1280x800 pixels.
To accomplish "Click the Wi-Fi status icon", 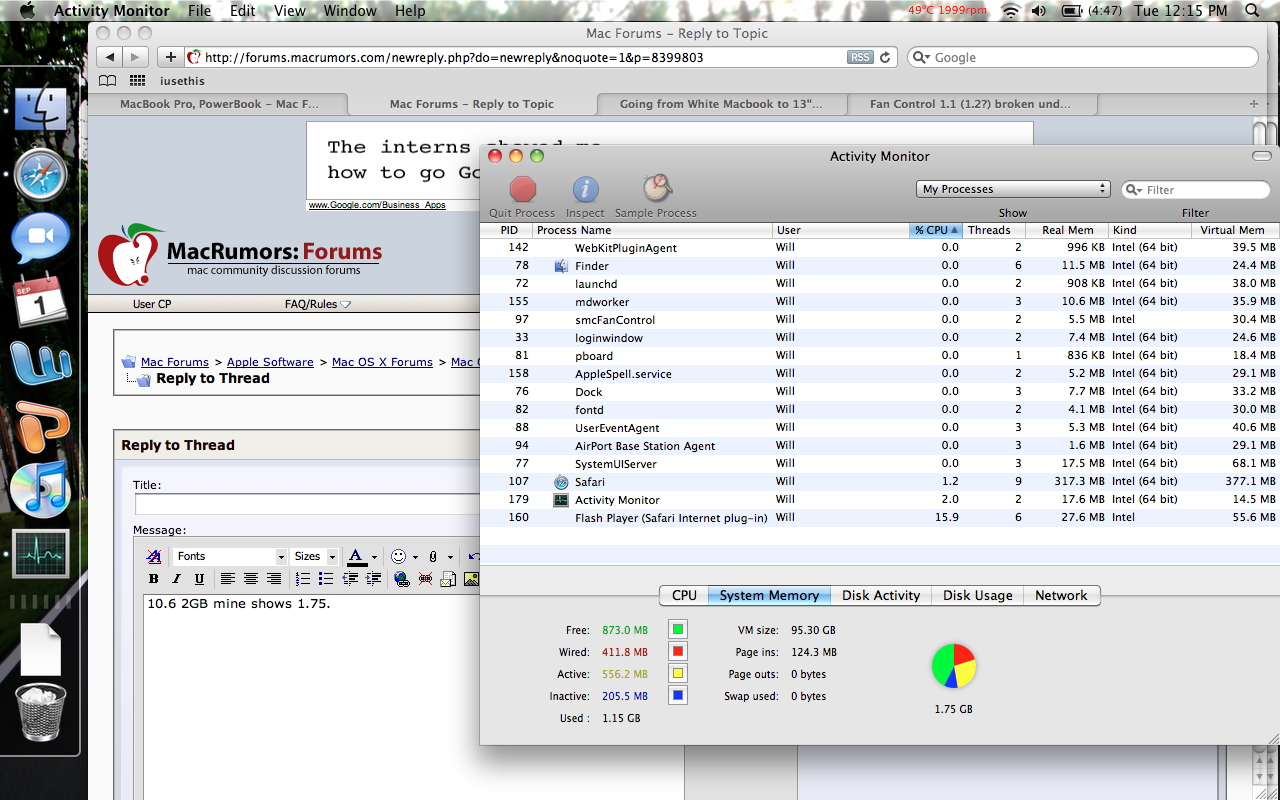I will click(x=1010, y=11).
